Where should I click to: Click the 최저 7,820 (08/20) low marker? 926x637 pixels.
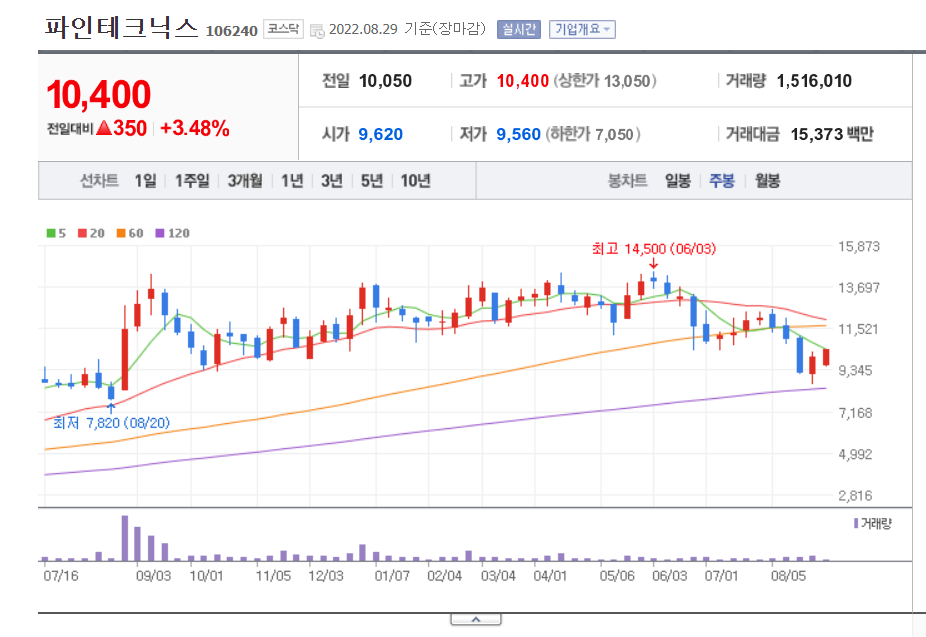coord(112,423)
